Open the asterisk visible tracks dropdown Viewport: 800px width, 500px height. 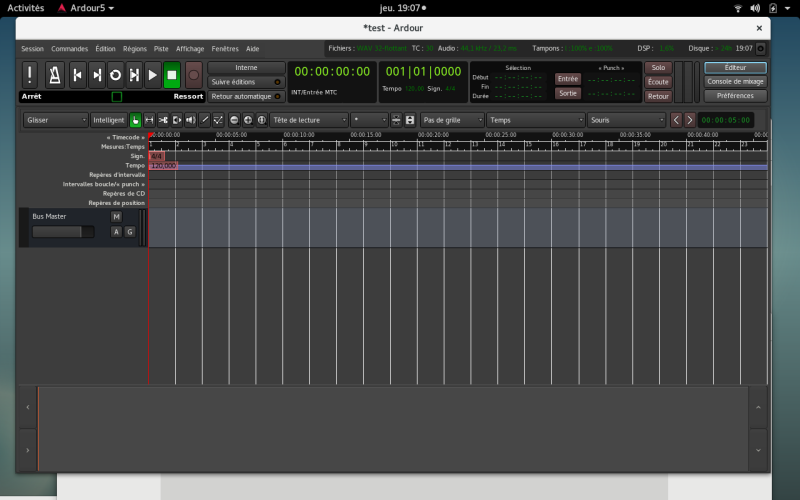pos(369,120)
